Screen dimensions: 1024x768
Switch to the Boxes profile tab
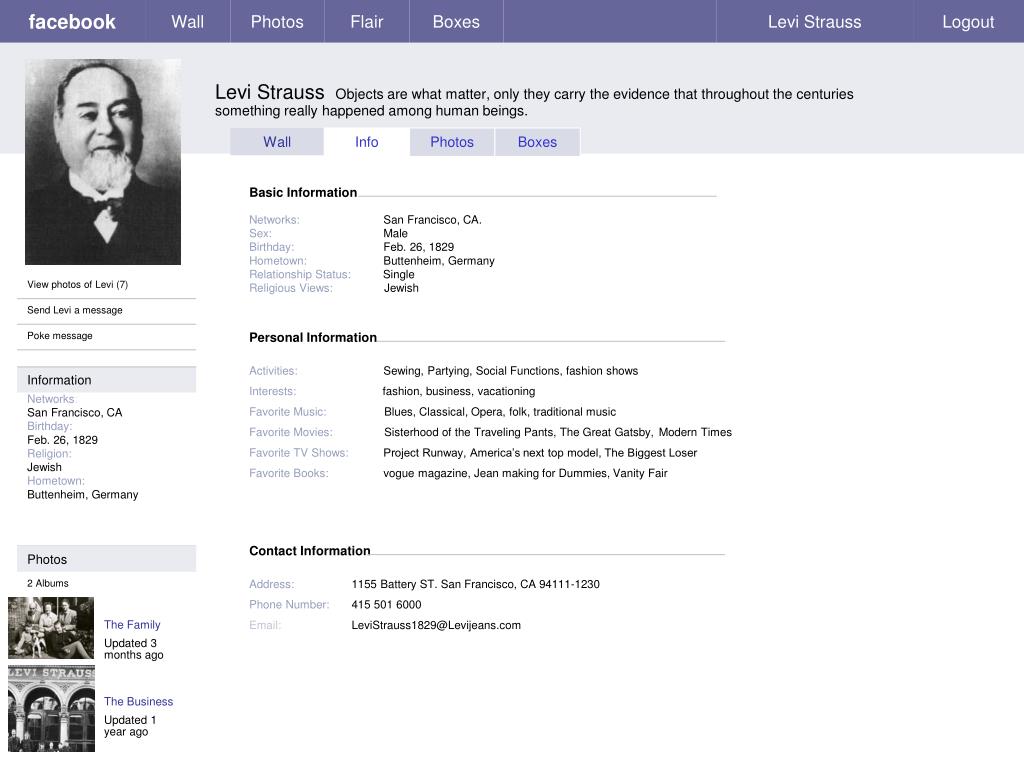coord(537,142)
